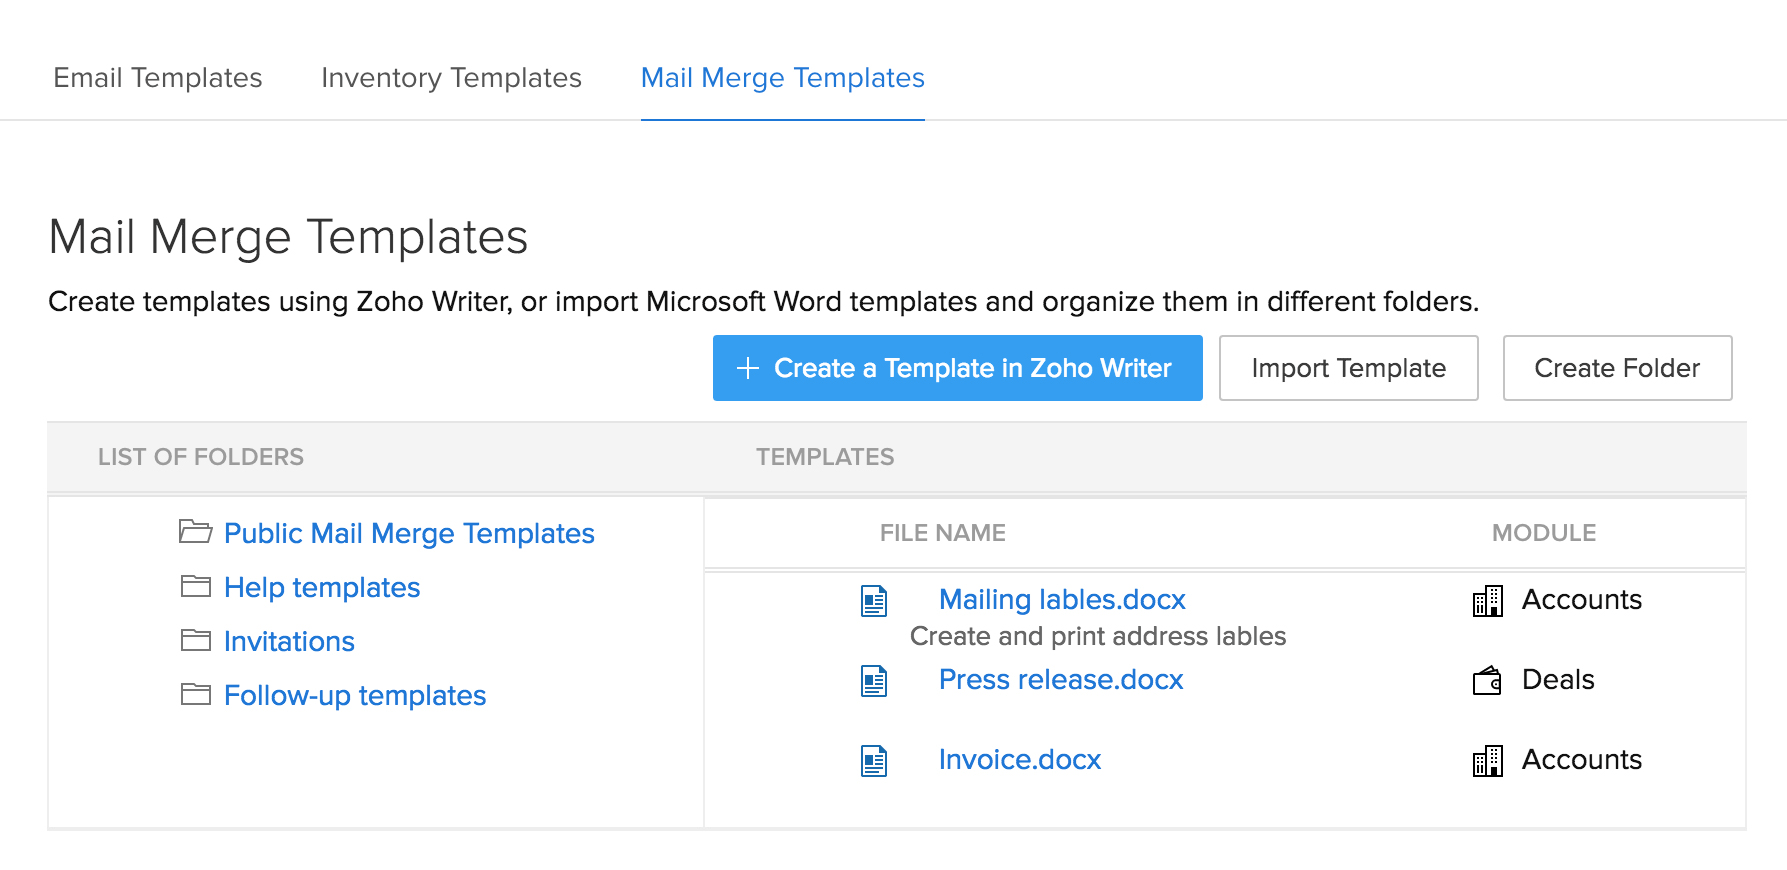
Task: Select the Mail Merge Templates tab
Action: click(782, 78)
